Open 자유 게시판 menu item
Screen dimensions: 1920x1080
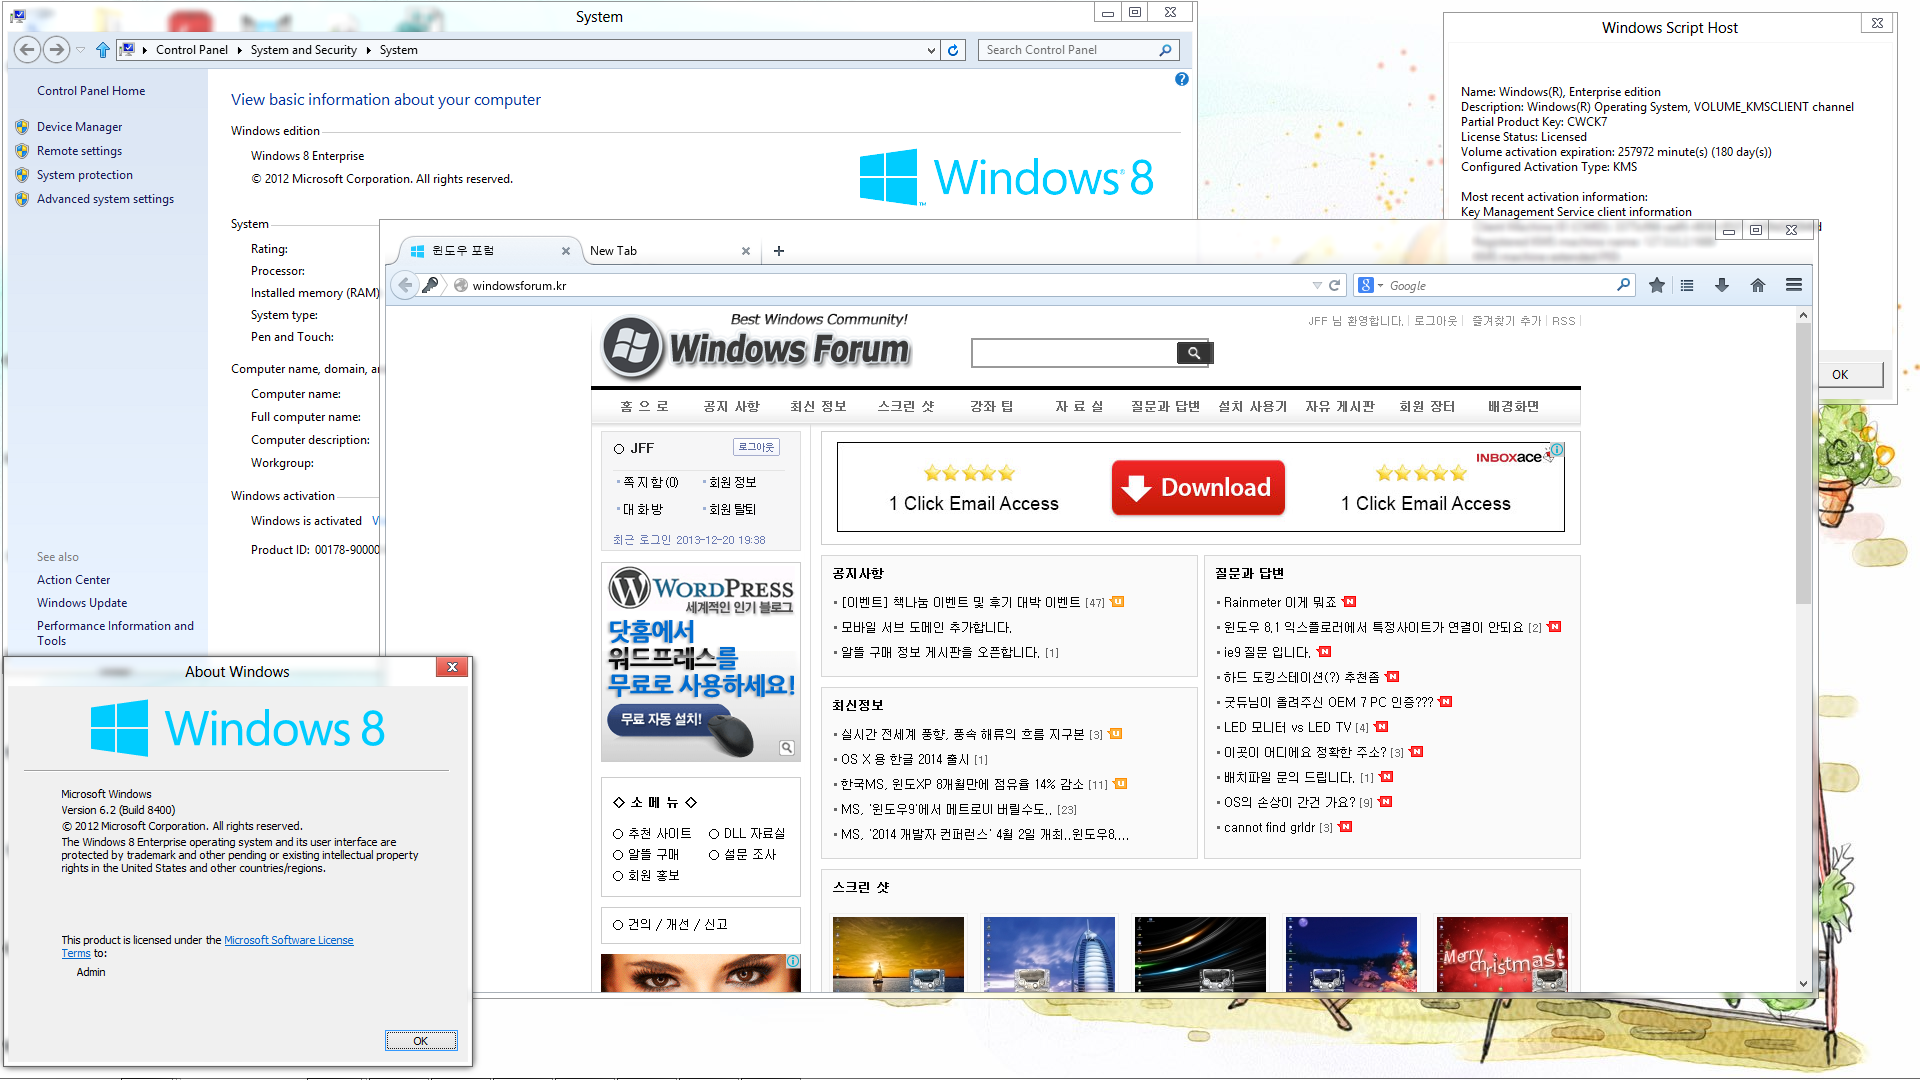[1340, 406]
